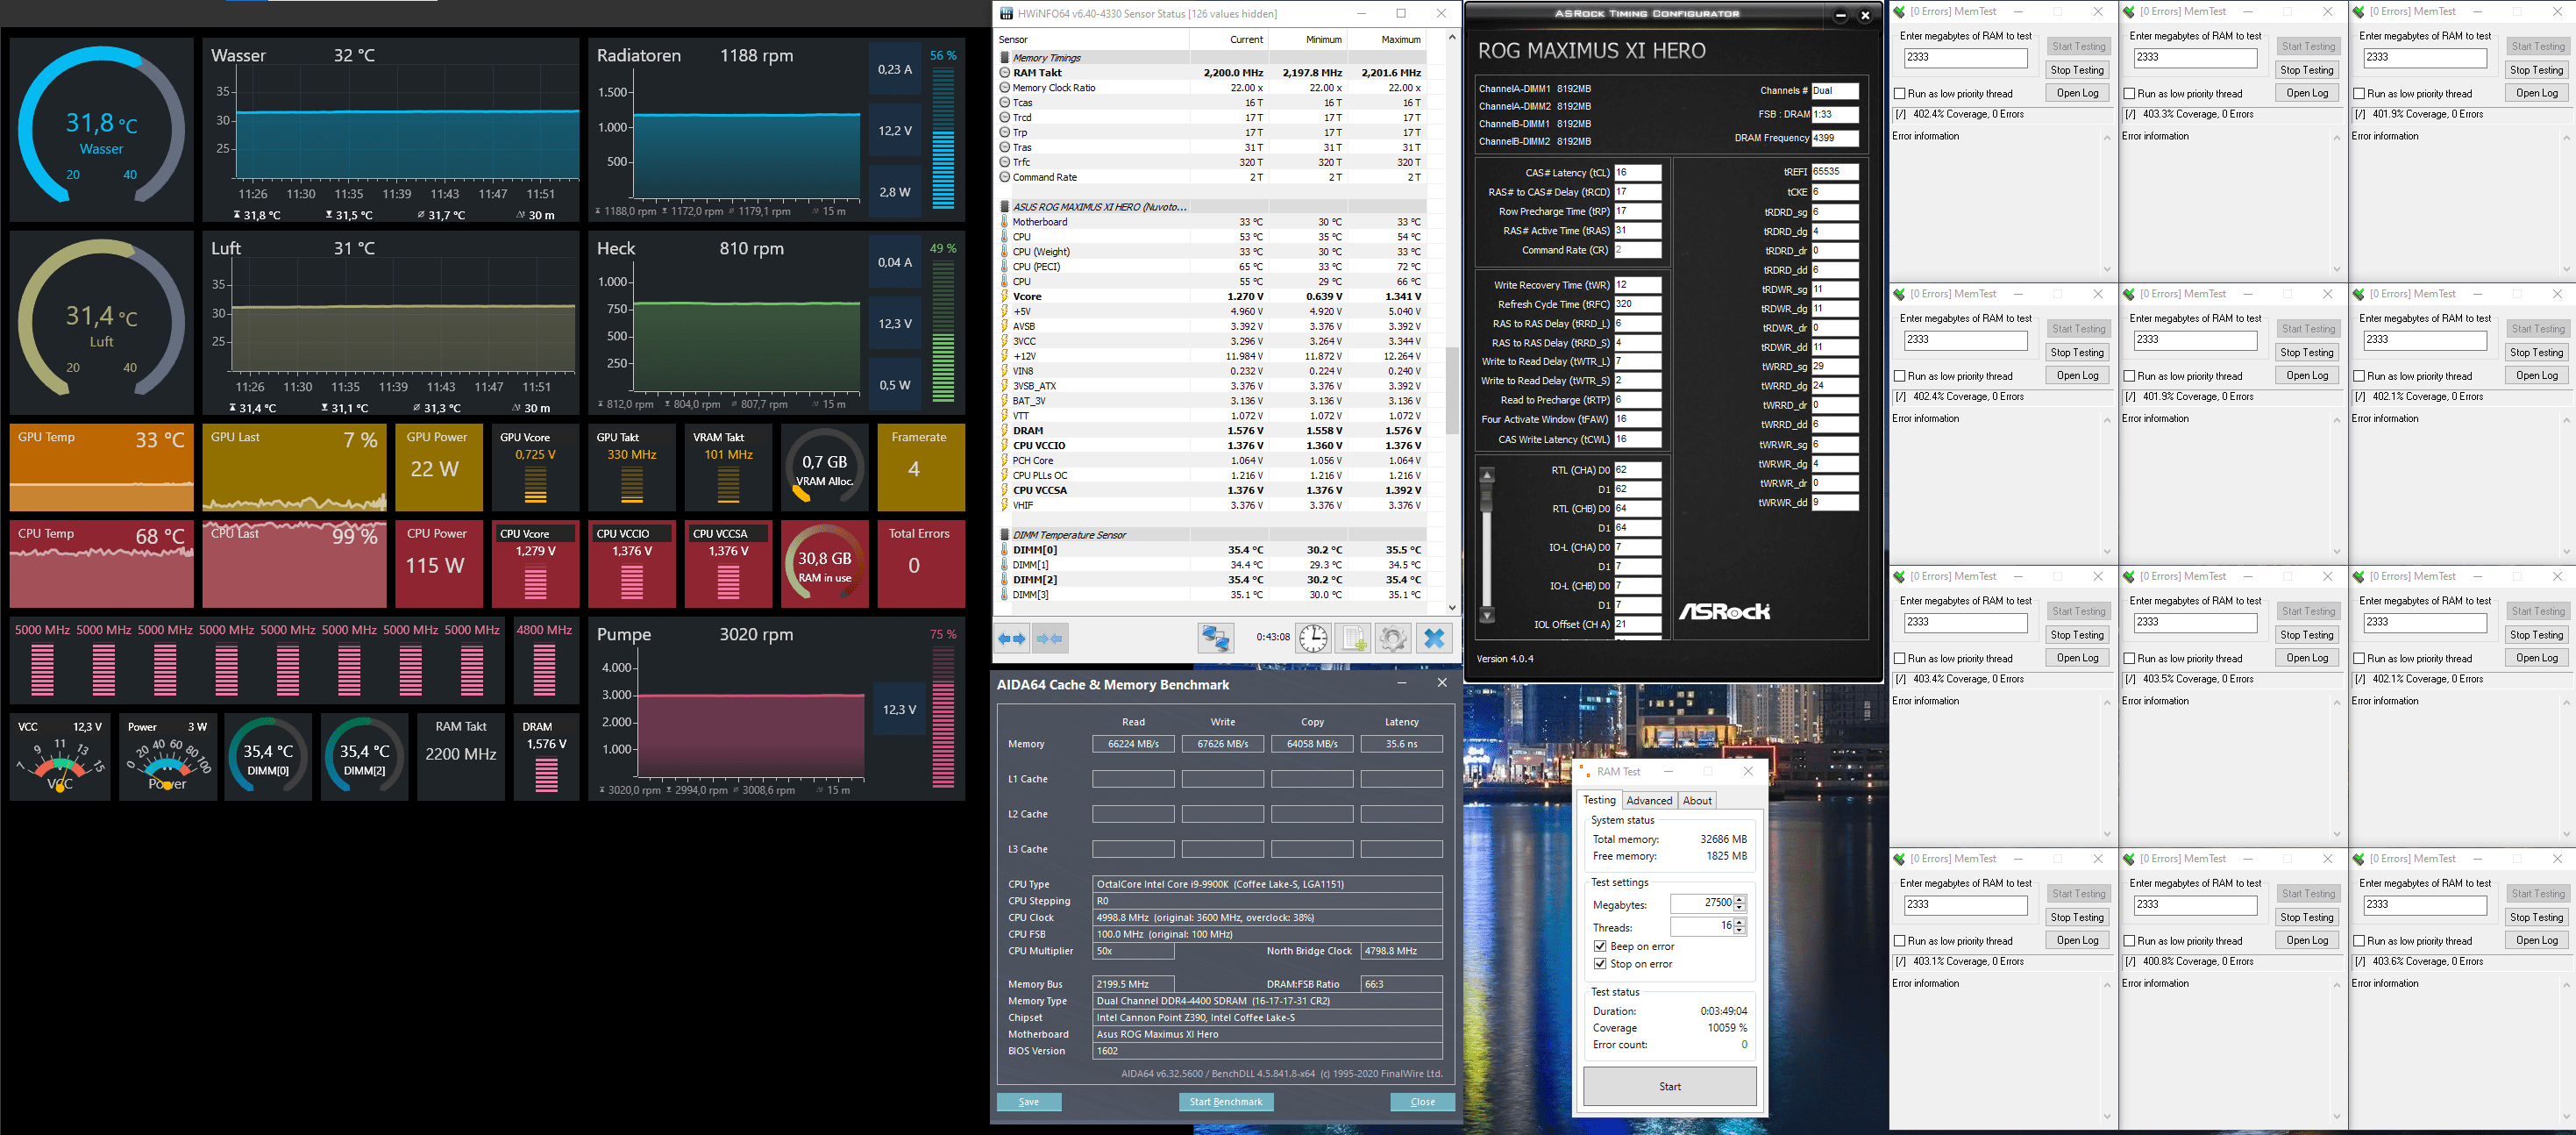Screen dimensions: 2576x1135
Task: Enable low priority thread in 403.6% MemTest
Action: pyautogui.click(x=2359, y=942)
